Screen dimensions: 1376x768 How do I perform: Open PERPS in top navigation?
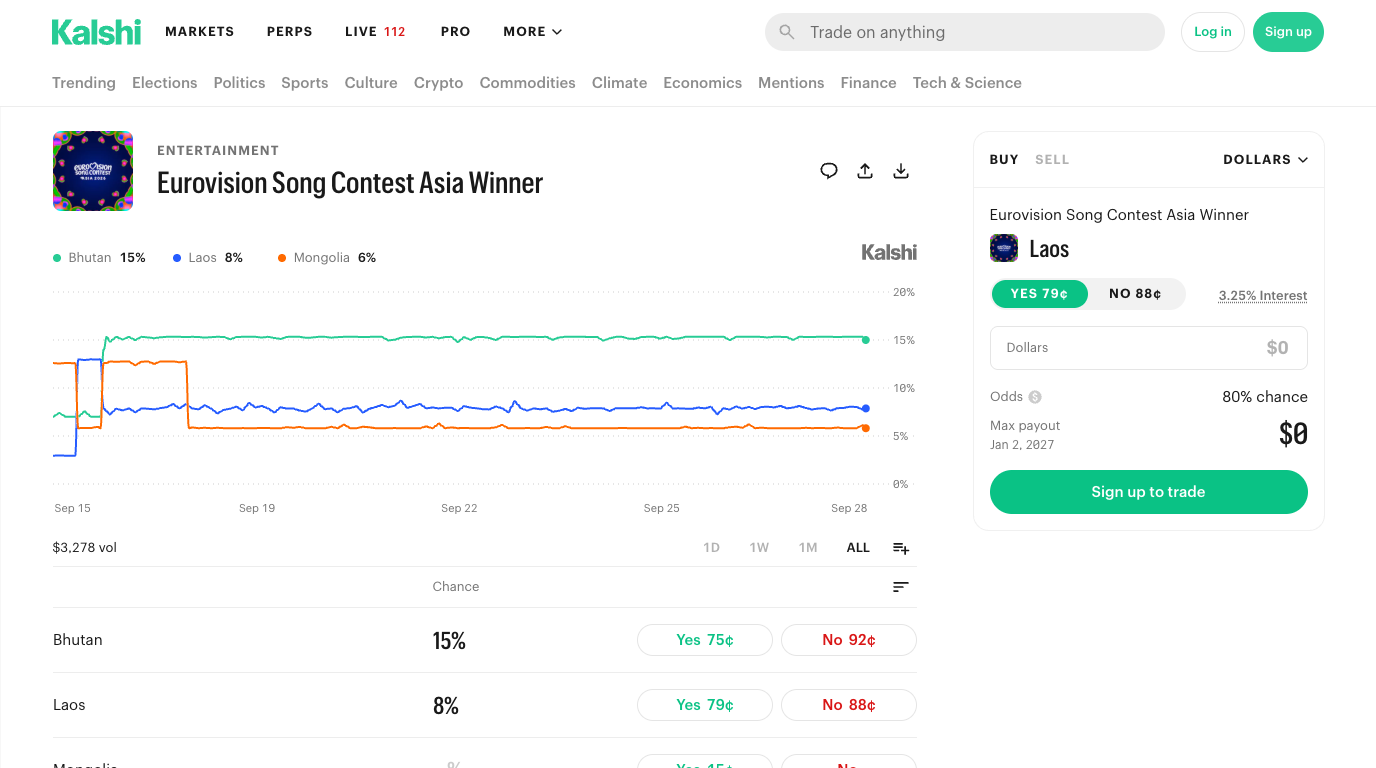coord(290,32)
